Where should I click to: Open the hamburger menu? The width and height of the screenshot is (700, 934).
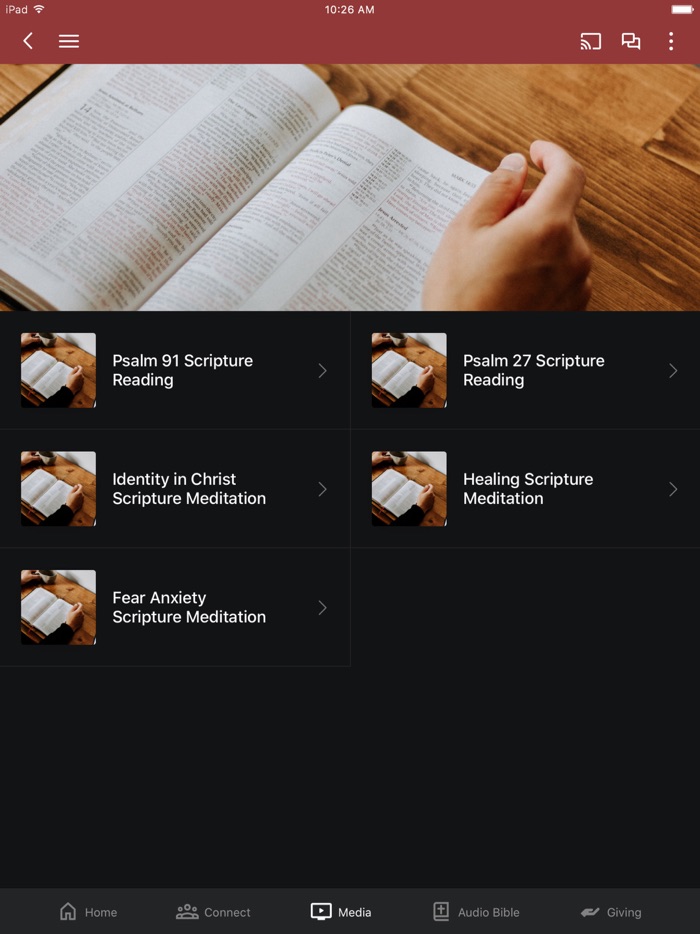point(69,41)
